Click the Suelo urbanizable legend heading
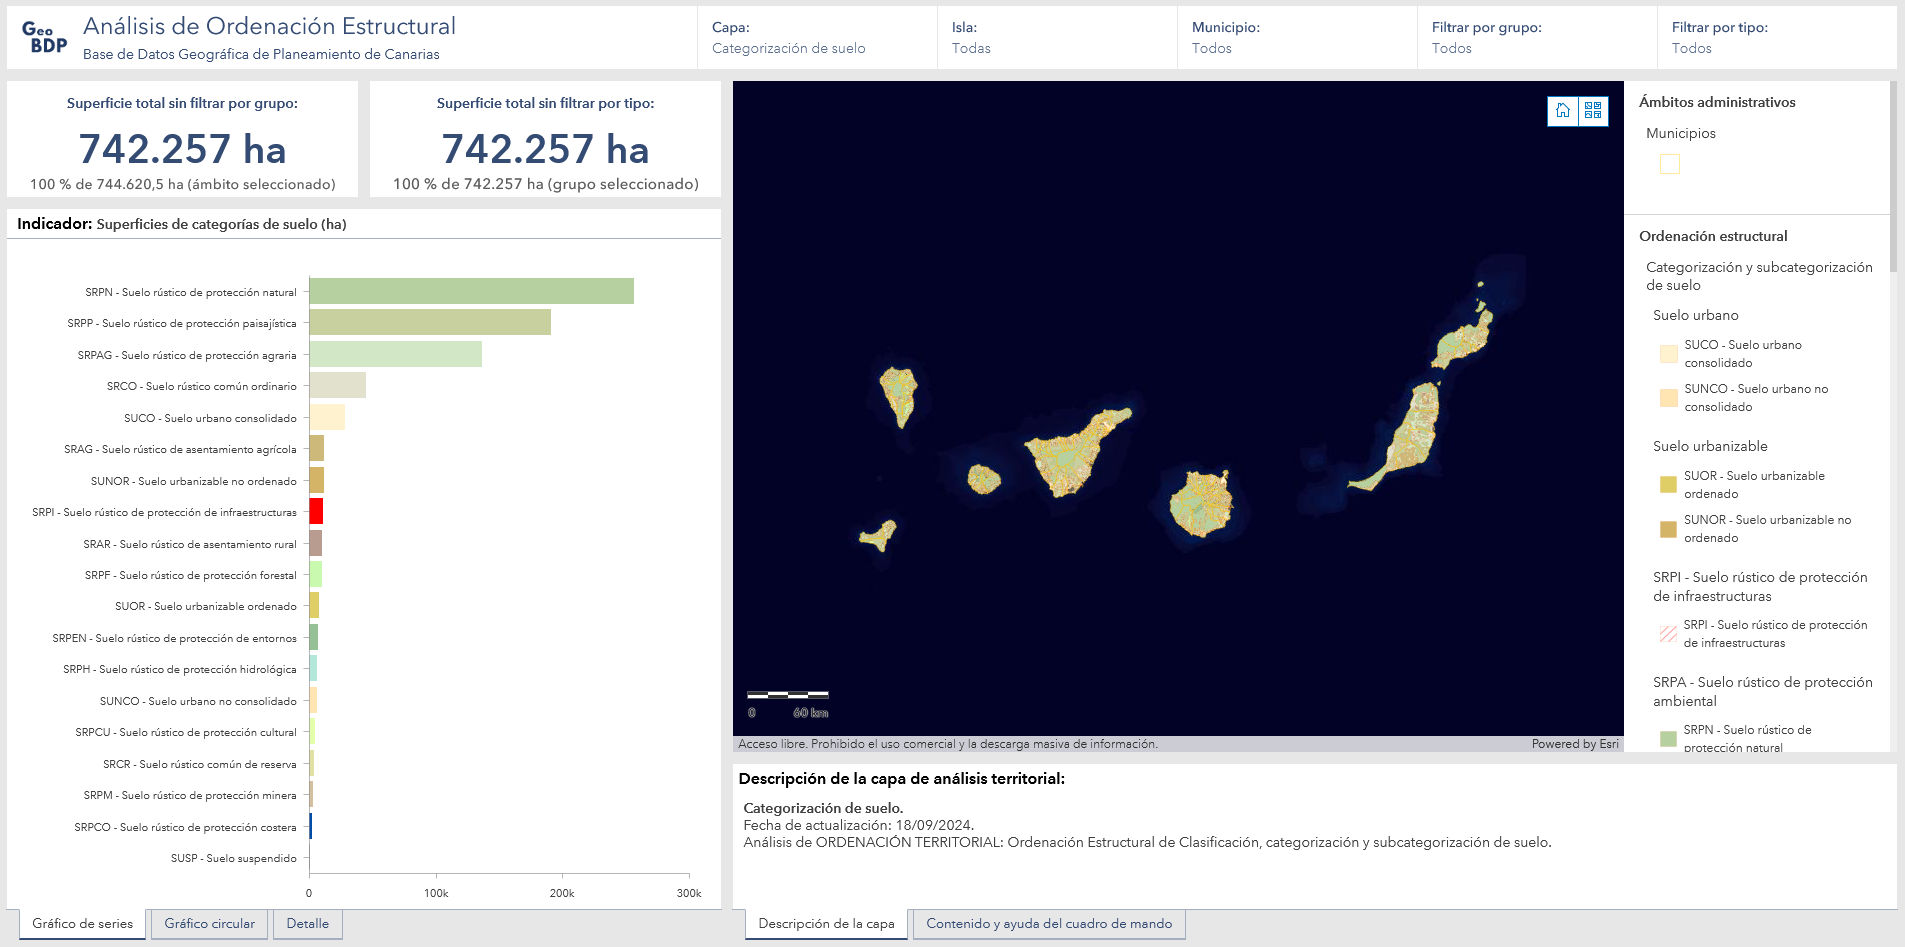 coord(1710,446)
